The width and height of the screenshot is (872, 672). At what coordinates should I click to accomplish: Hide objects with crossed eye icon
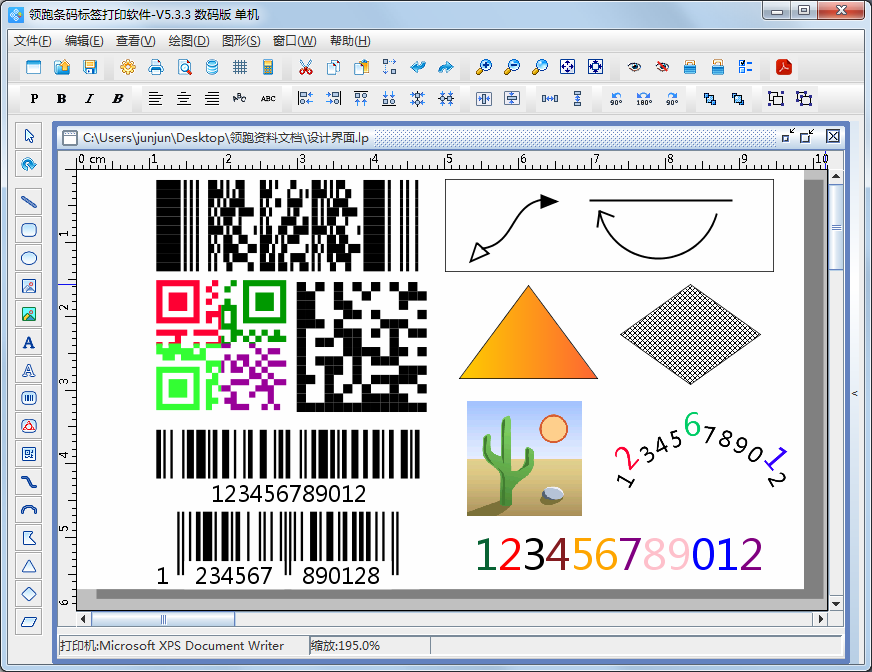point(662,67)
